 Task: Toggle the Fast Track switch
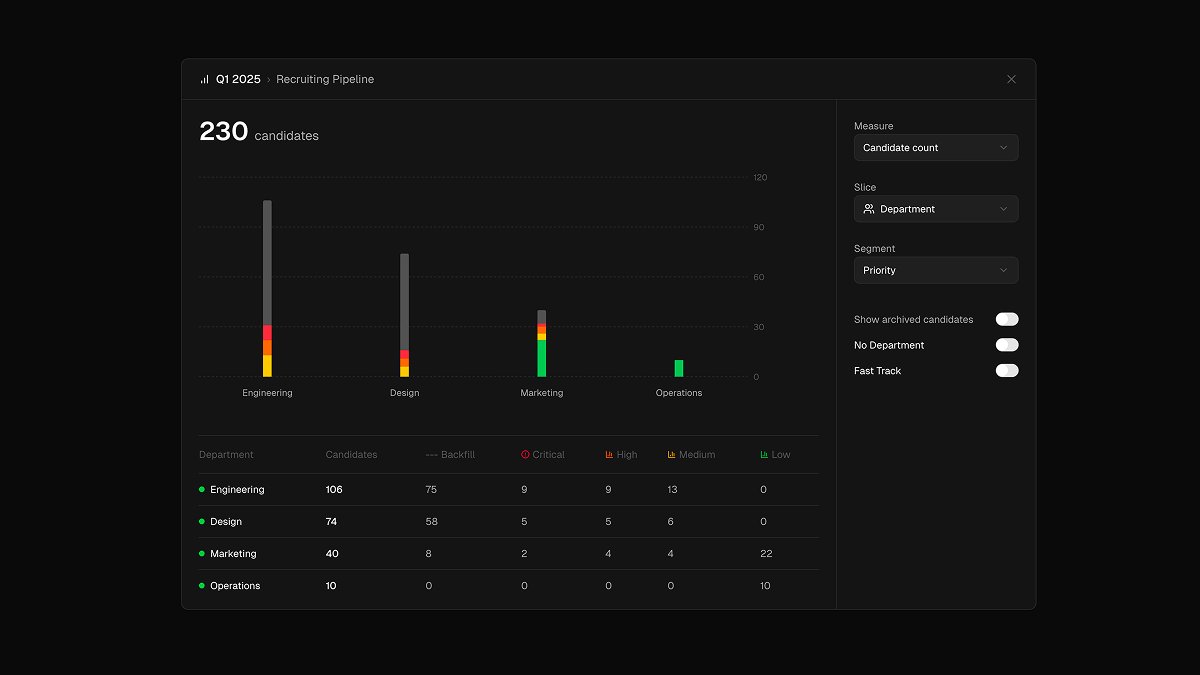(1007, 370)
